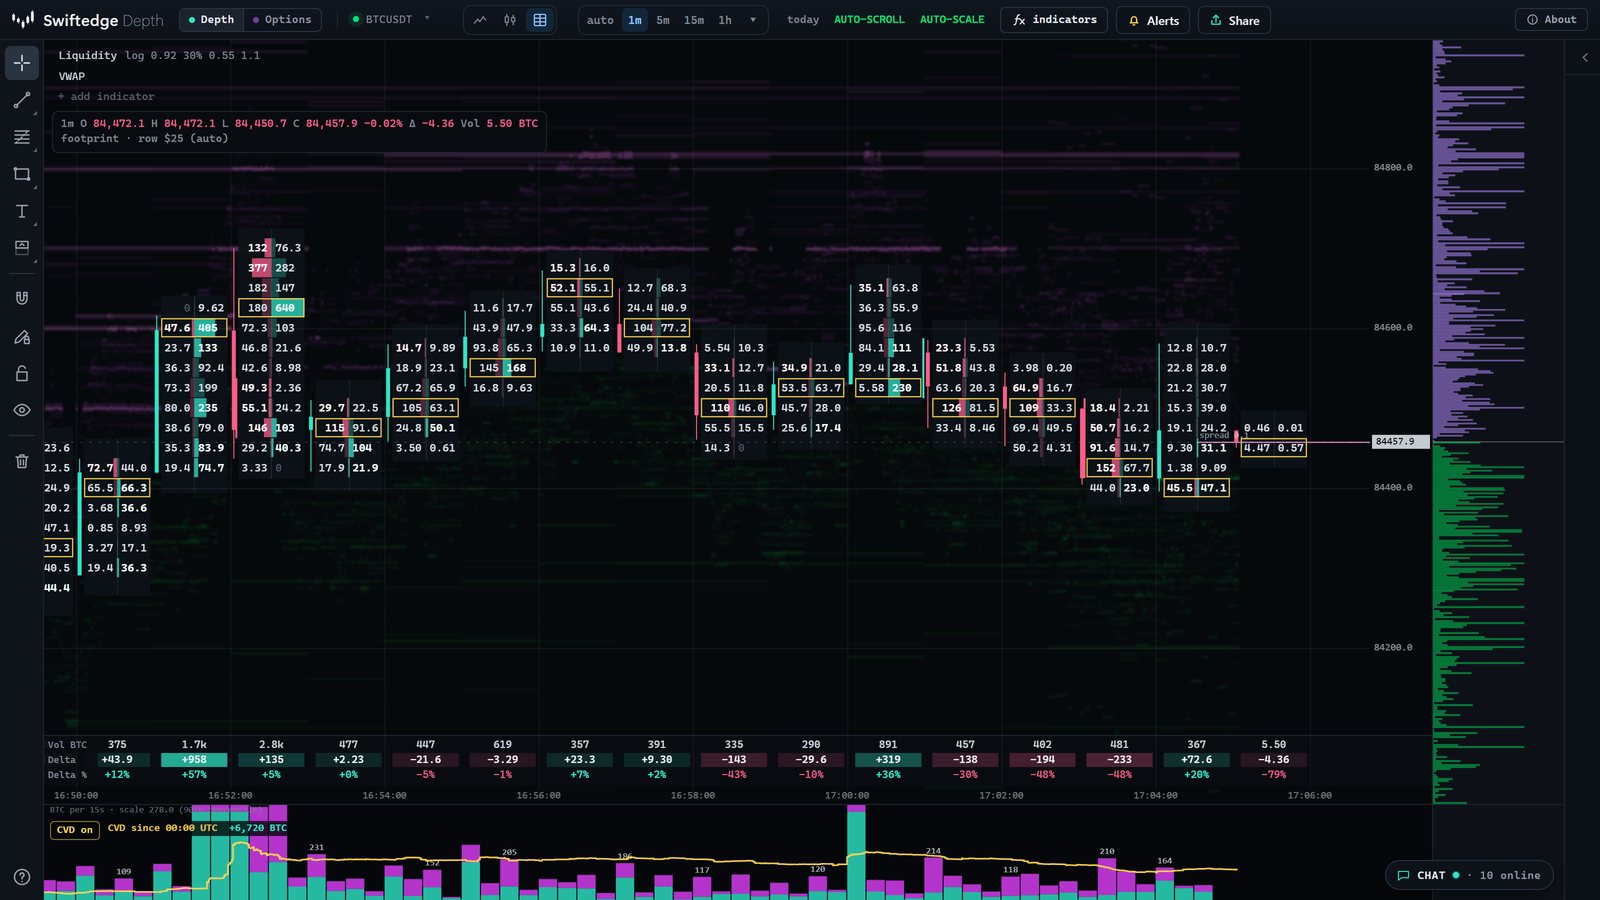Switch to the Options tab
This screenshot has width=1600, height=900.
(282, 20)
